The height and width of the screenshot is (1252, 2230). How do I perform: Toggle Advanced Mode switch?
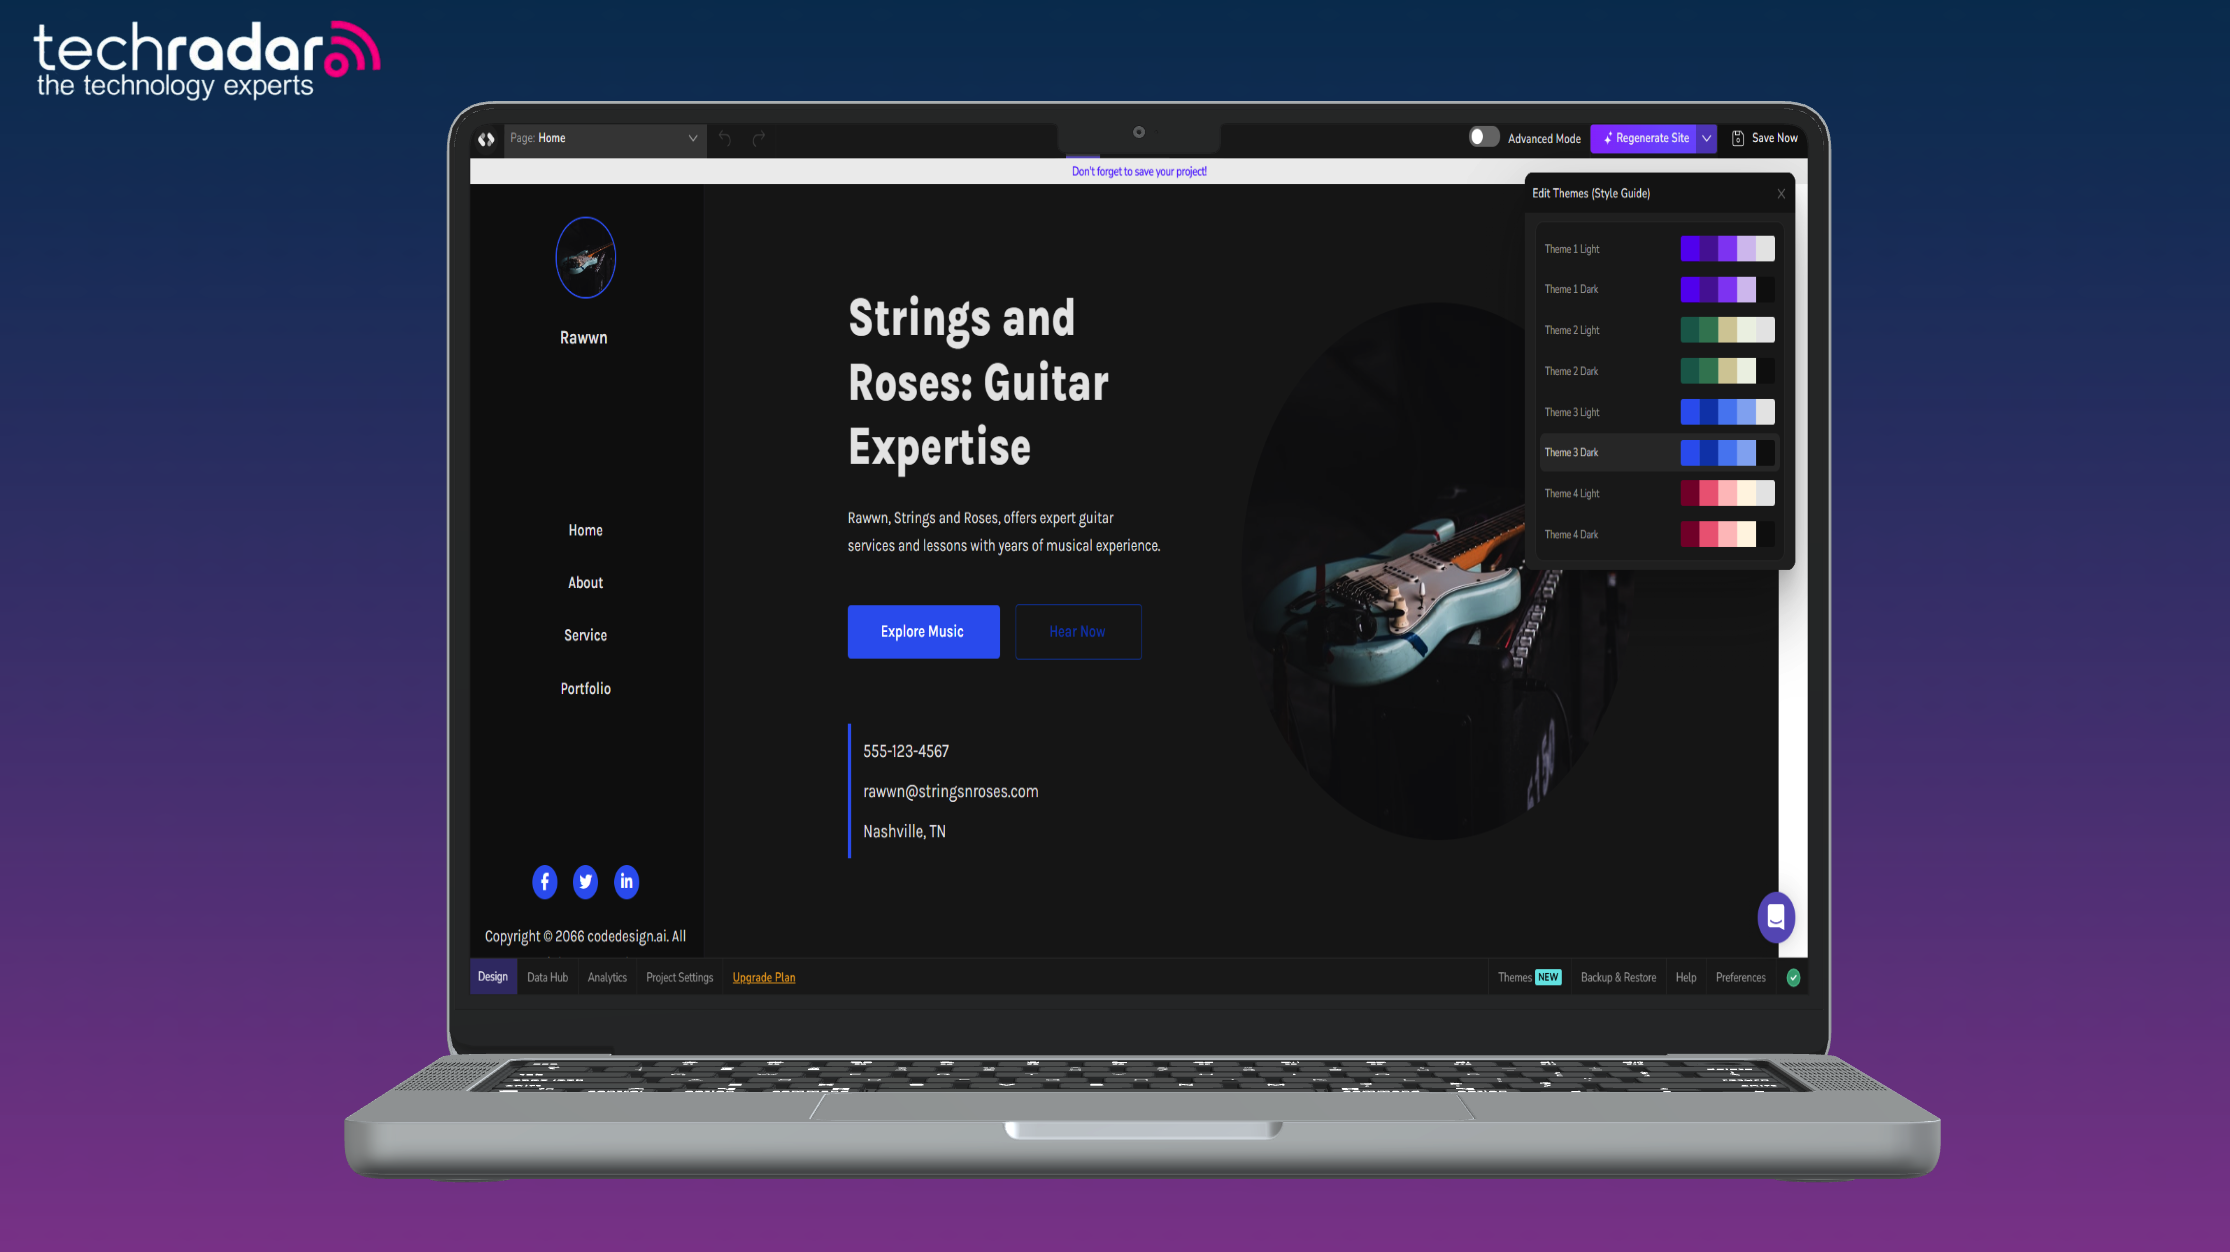tap(1484, 136)
